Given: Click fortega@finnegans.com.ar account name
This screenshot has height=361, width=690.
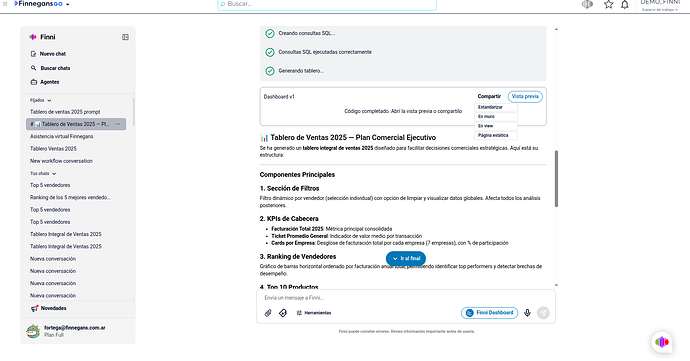Looking at the screenshot, I should (74, 328).
